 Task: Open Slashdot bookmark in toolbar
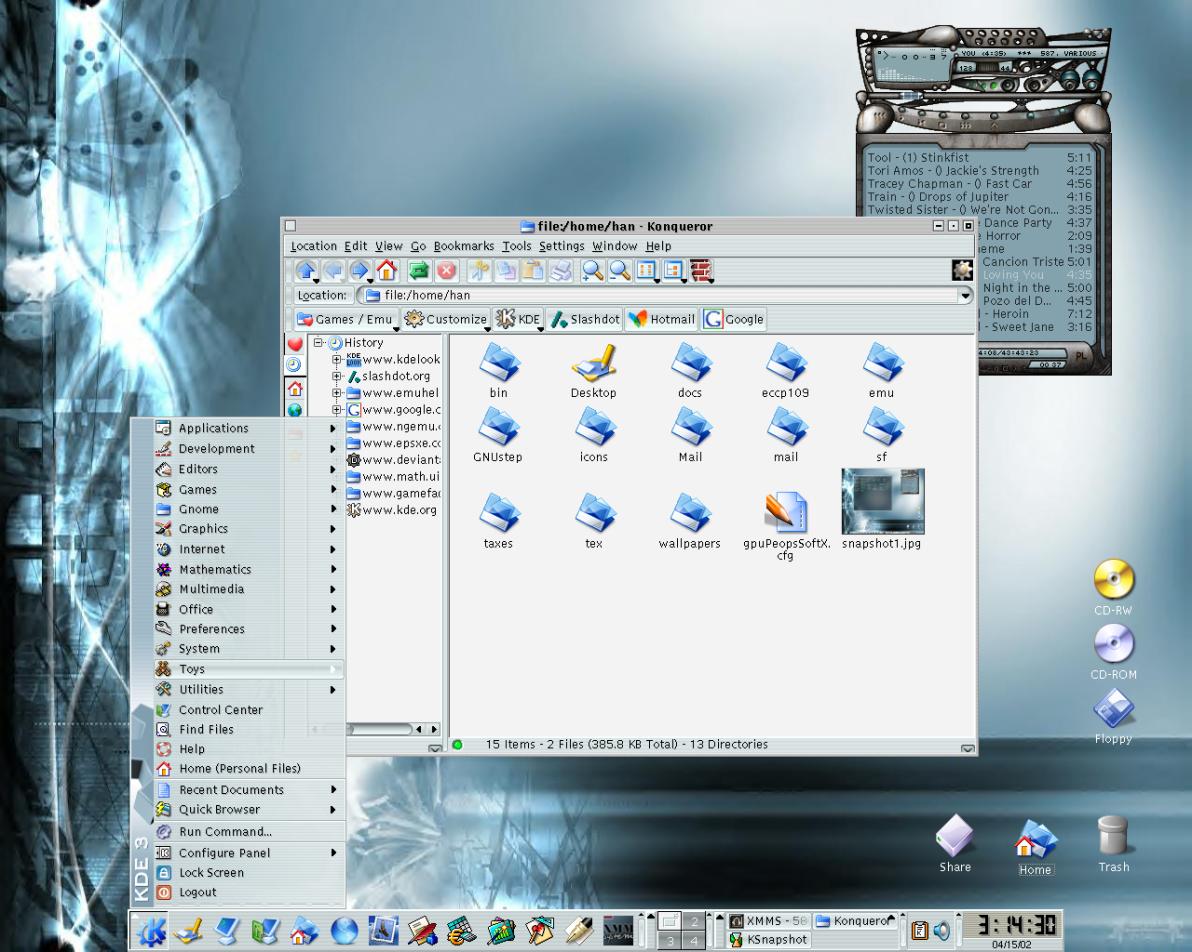click(x=585, y=319)
